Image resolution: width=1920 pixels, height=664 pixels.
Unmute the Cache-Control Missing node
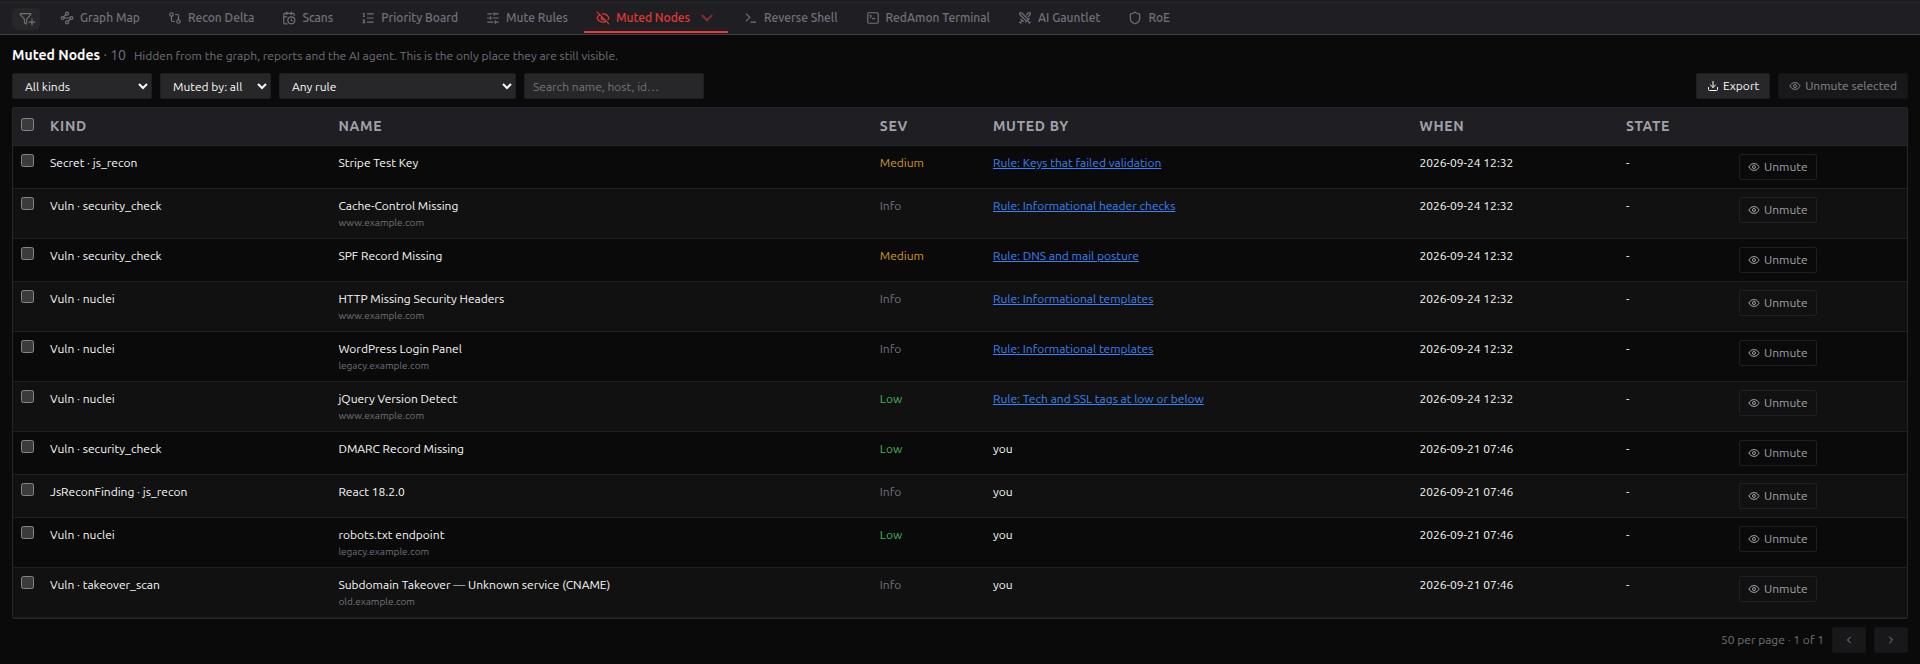[x=1777, y=210]
